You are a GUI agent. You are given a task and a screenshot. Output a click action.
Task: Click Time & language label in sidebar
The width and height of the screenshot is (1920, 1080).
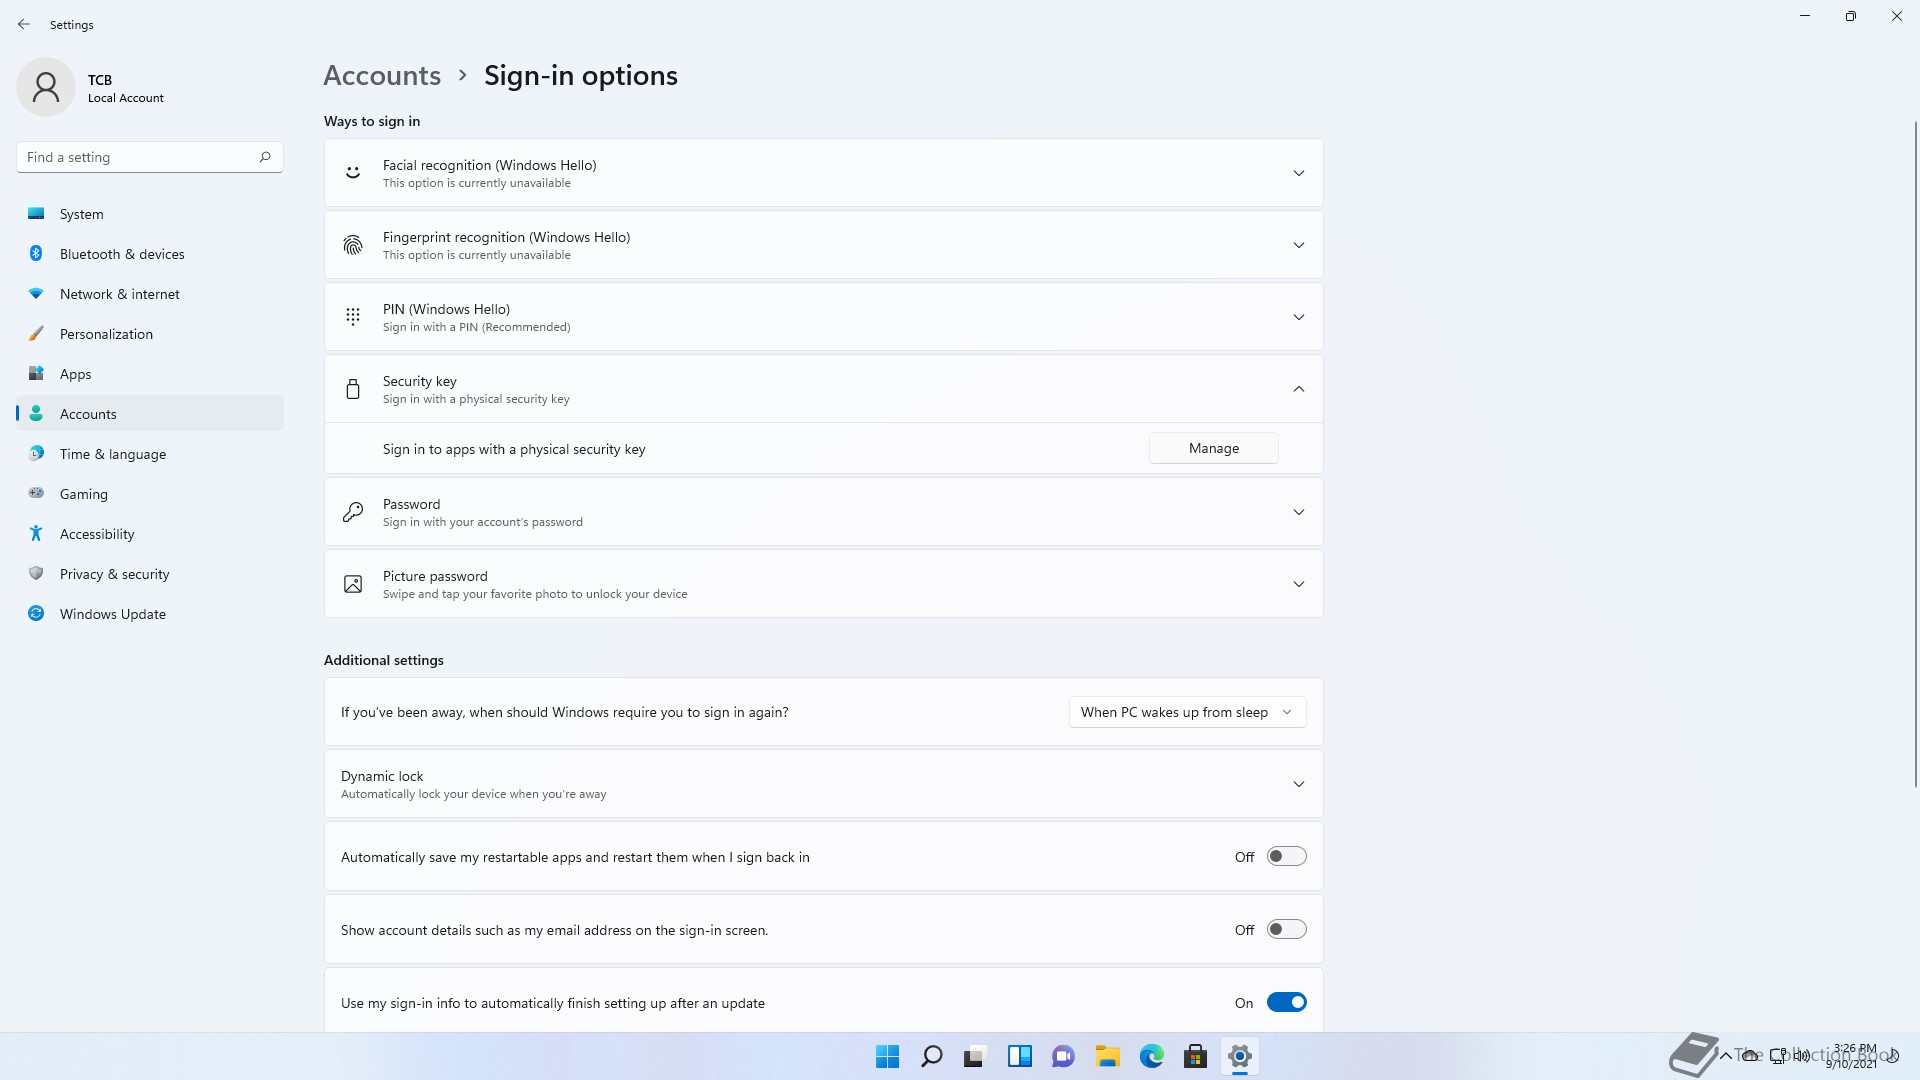tap(113, 454)
